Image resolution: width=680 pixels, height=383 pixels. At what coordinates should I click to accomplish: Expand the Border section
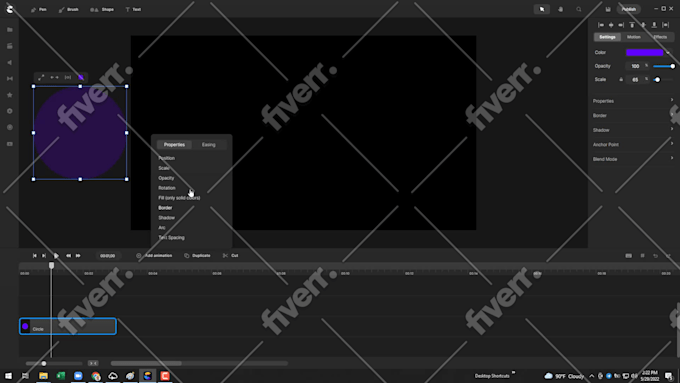[x=633, y=116]
